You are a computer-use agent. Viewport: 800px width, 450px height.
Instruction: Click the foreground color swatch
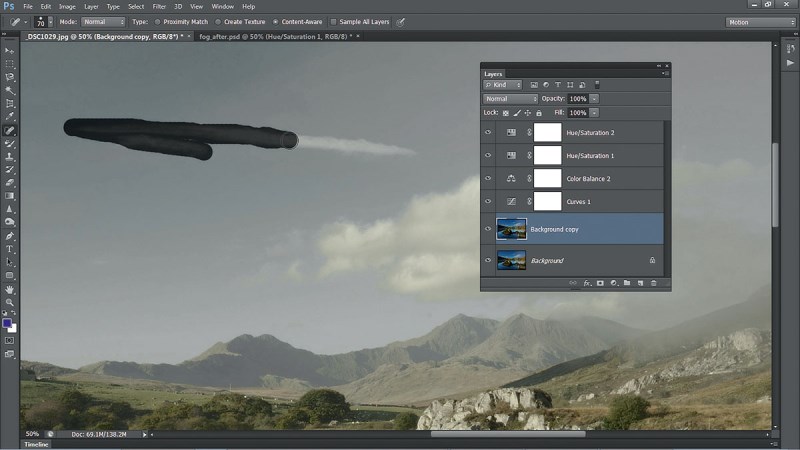(7, 323)
